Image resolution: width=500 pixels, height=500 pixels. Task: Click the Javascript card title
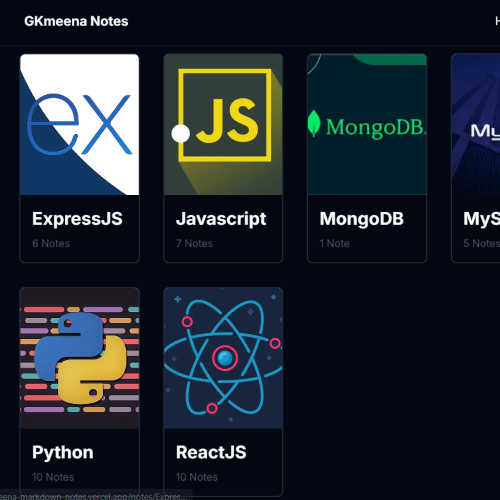[221, 219]
